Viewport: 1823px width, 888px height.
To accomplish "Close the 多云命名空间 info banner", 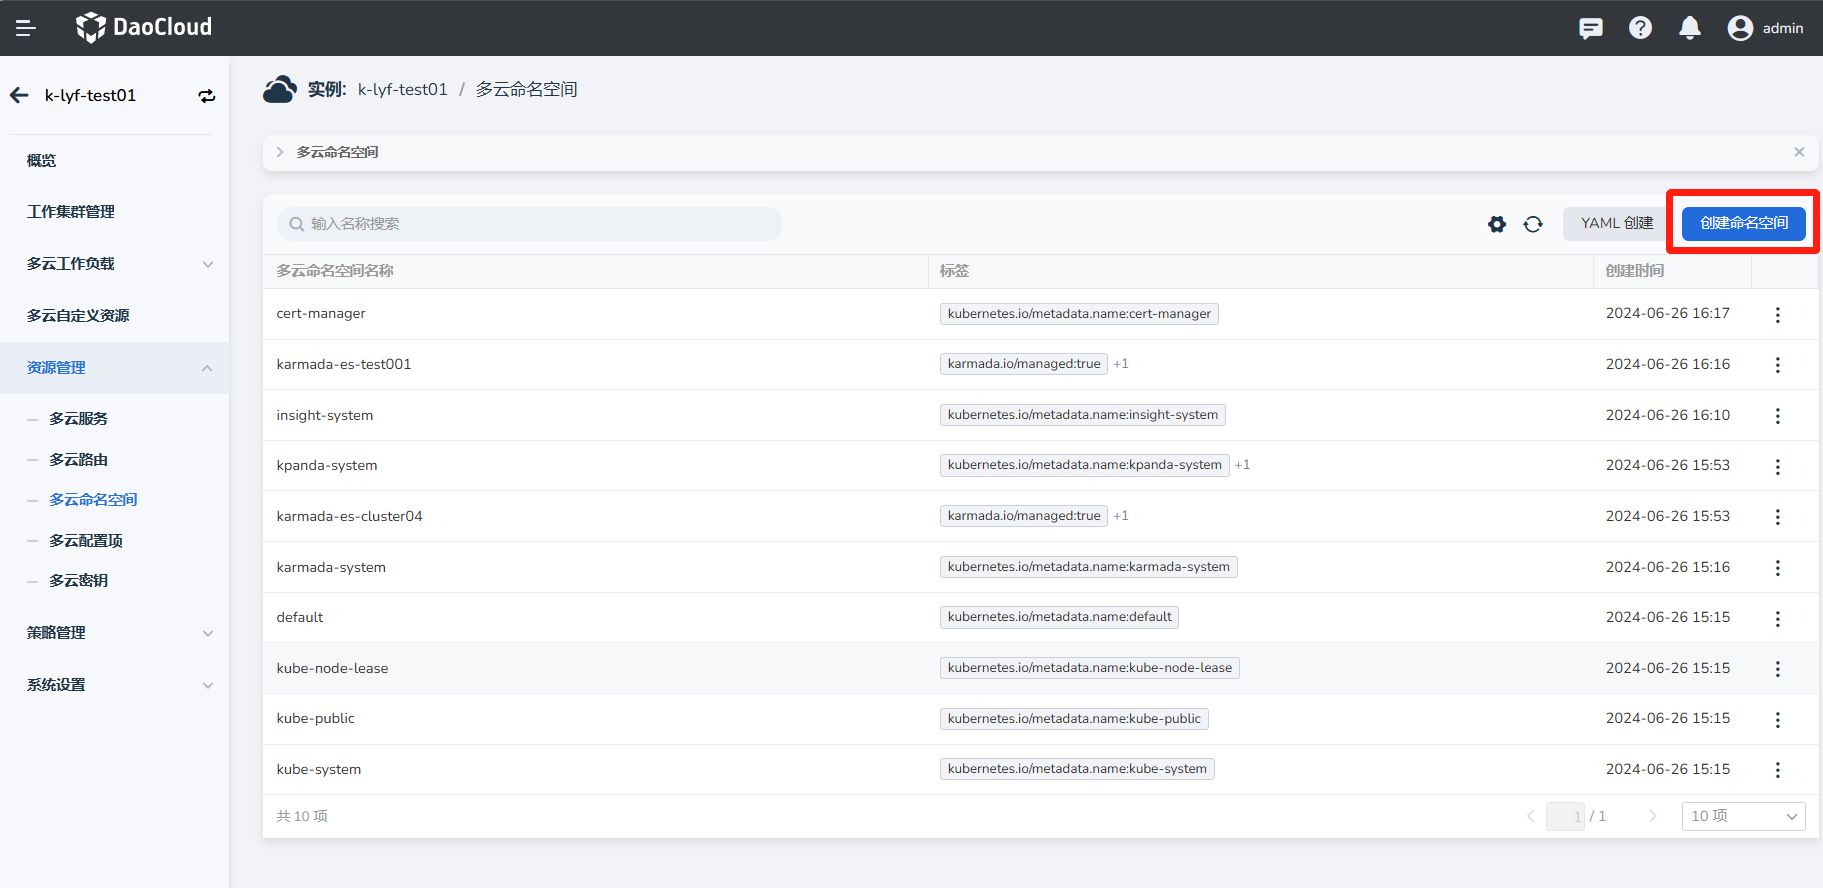I will (x=1798, y=152).
